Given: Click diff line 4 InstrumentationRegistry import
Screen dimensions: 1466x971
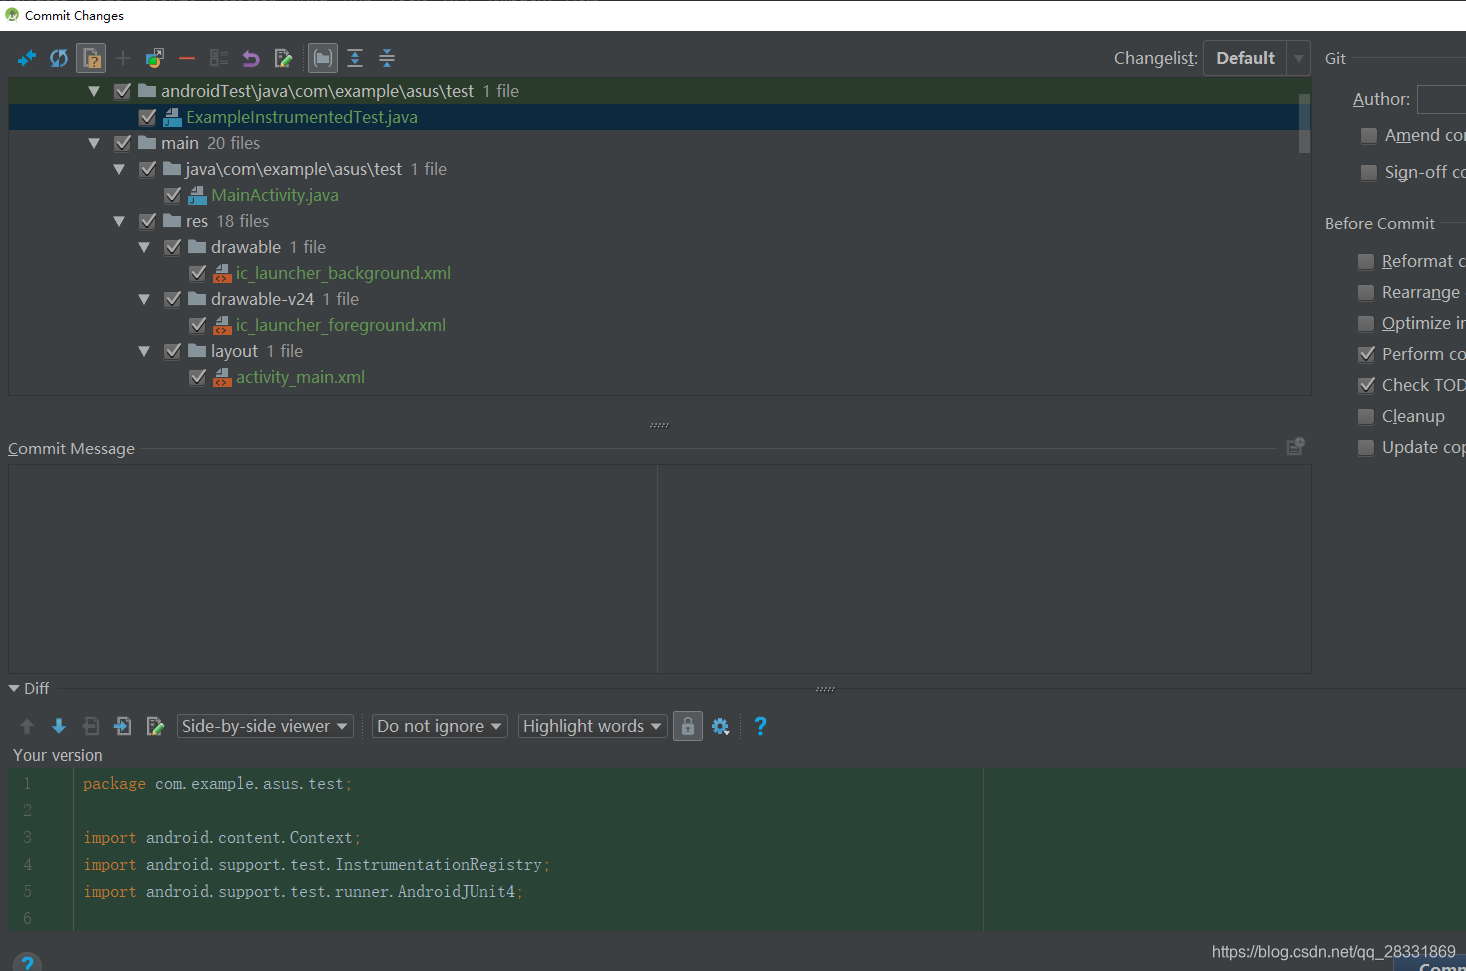Looking at the screenshot, I should [x=316, y=864].
